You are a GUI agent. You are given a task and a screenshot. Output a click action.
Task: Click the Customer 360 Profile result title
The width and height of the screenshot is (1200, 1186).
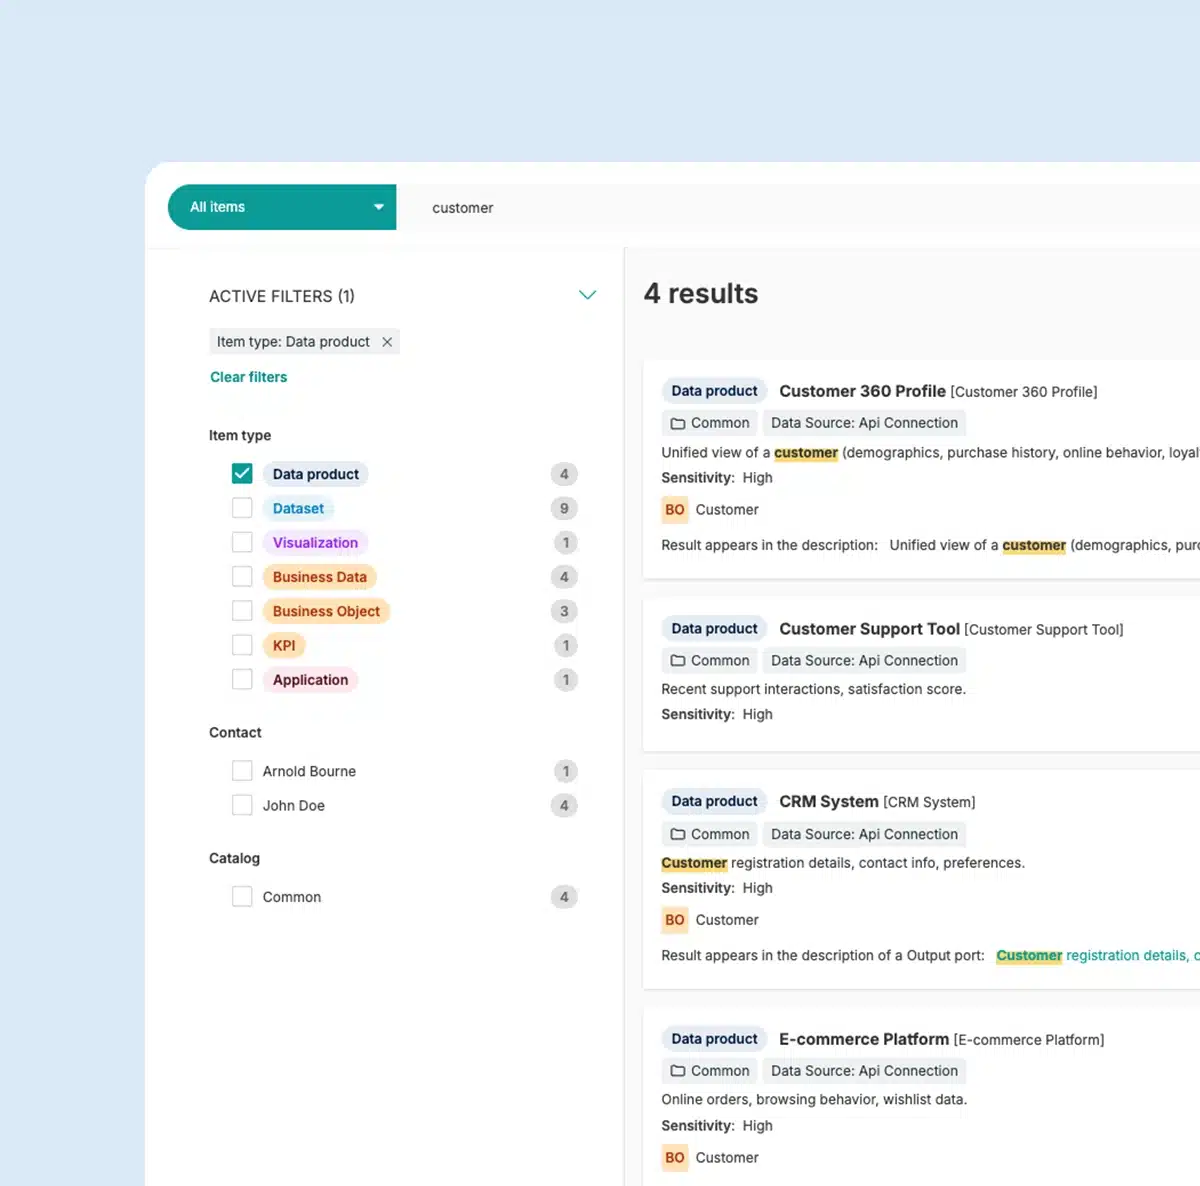(x=862, y=391)
